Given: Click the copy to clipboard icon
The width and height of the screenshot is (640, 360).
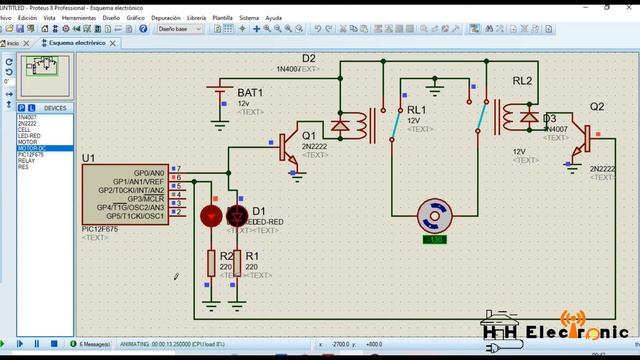Looking at the screenshot, I should [353, 29].
